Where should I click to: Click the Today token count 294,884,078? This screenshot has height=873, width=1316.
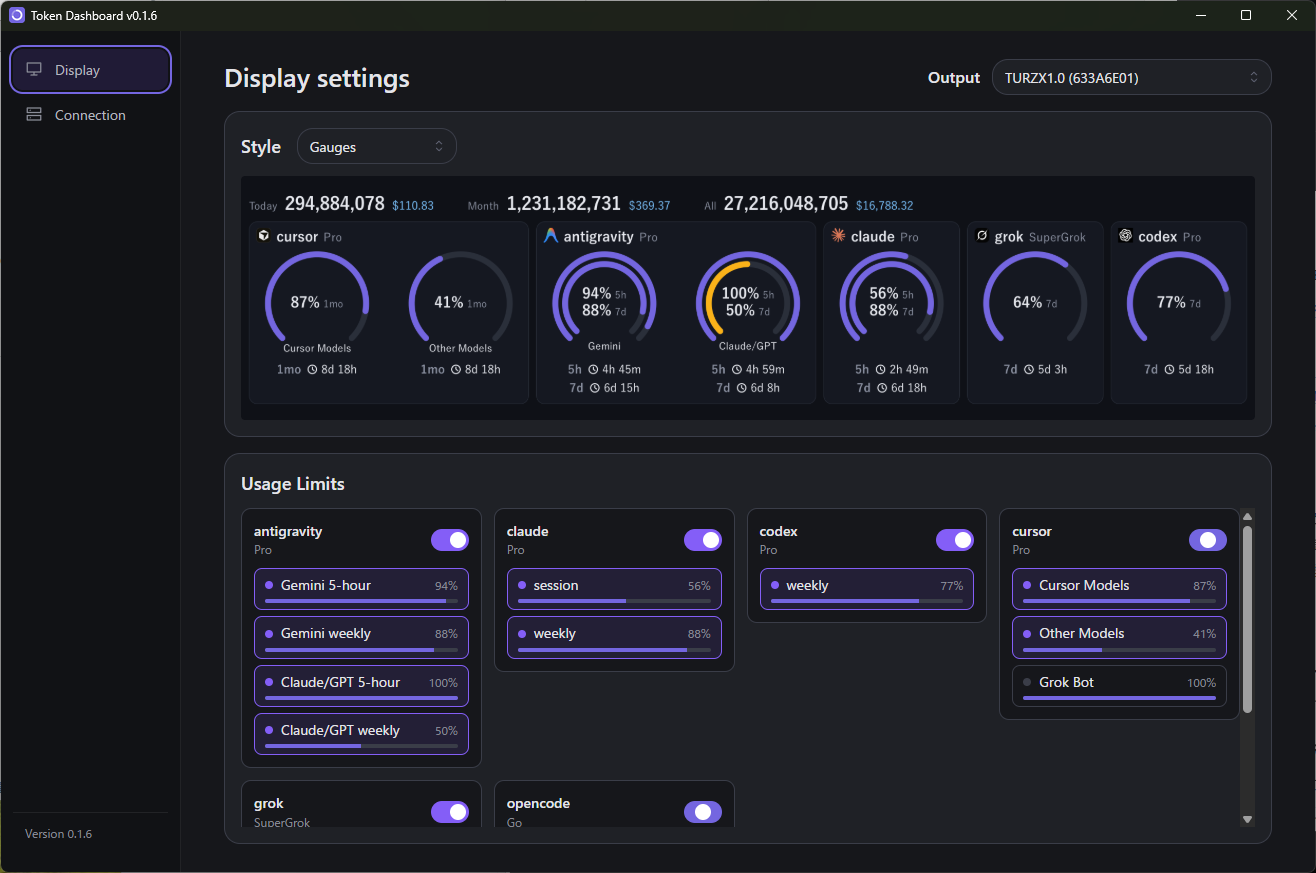335,203
